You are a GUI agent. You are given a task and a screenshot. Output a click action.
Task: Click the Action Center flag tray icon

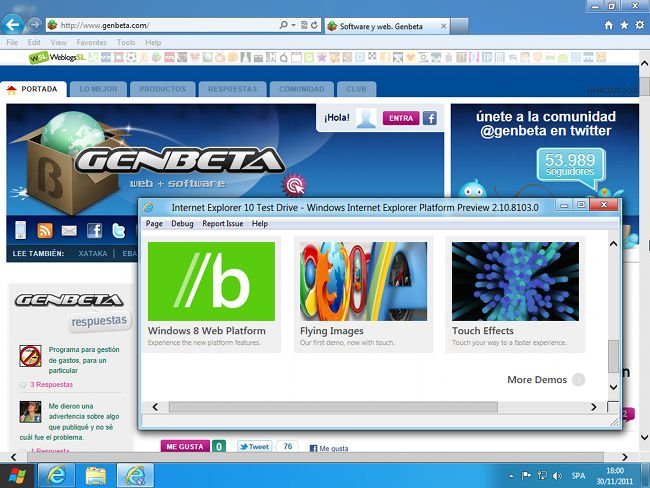526,476
